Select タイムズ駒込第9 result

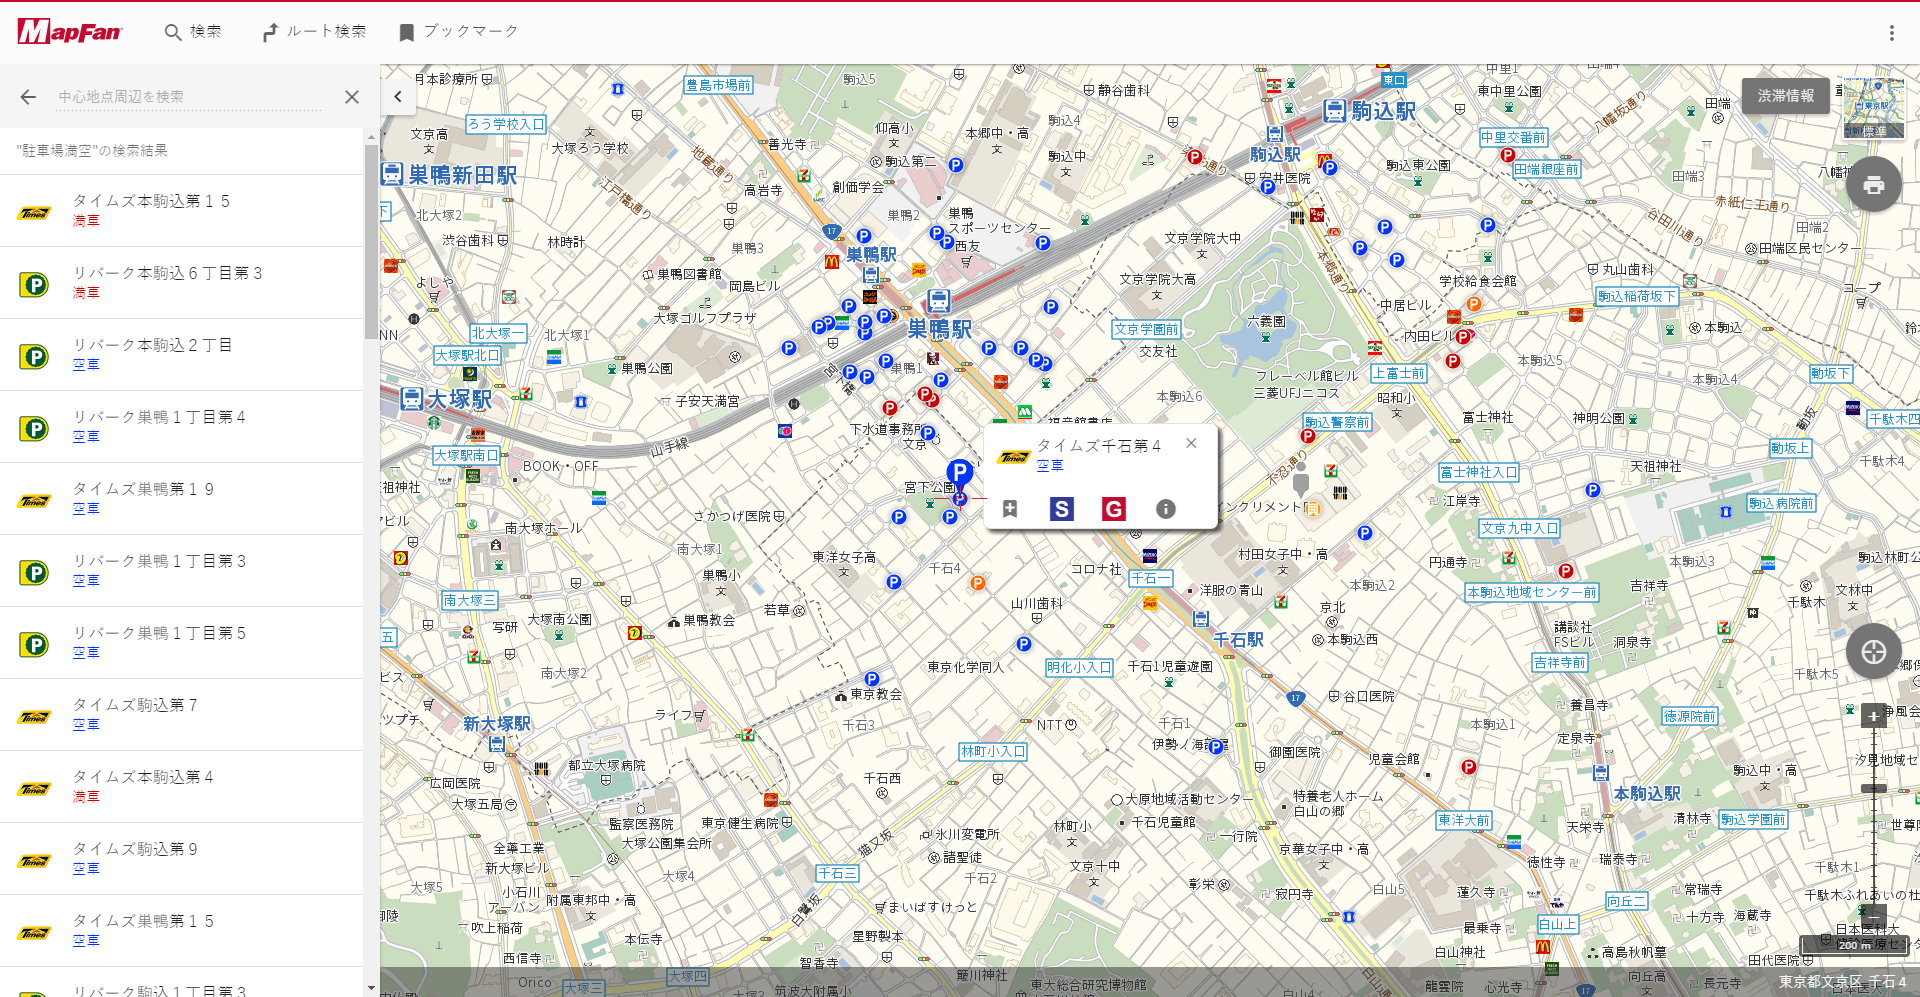pyautogui.click(x=181, y=859)
